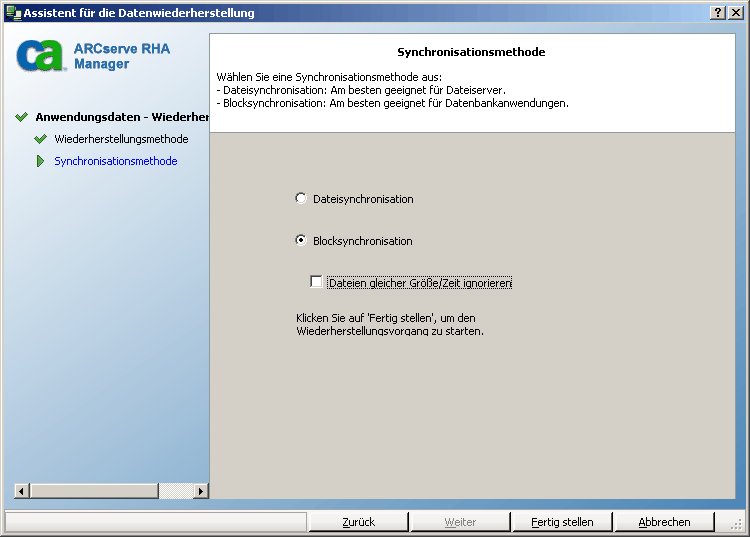The width and height of the screenshot is (750, 537).
Task: Click the help question mark in title bar
Action: tap(717, 12)
